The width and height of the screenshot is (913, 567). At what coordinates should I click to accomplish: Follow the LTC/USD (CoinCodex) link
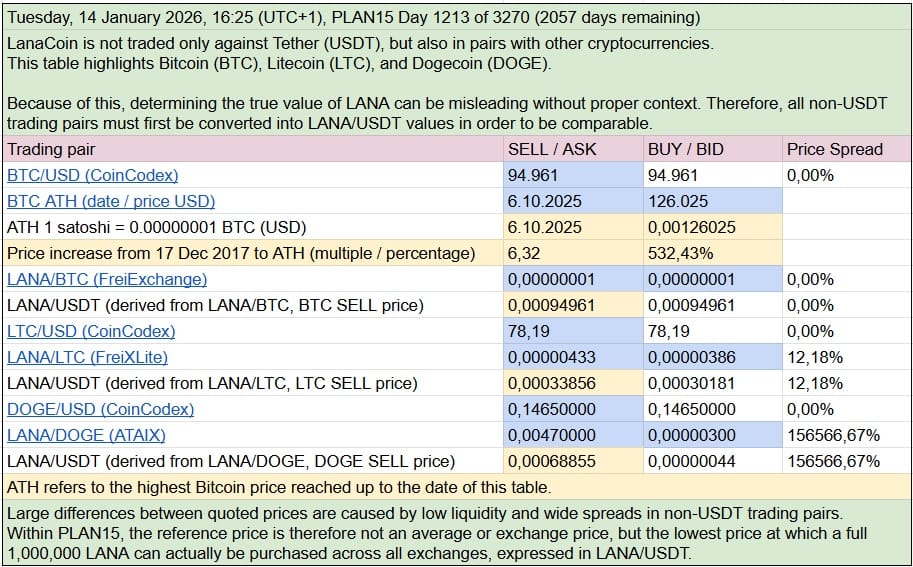pyautogui.click(x=91, y=331)
